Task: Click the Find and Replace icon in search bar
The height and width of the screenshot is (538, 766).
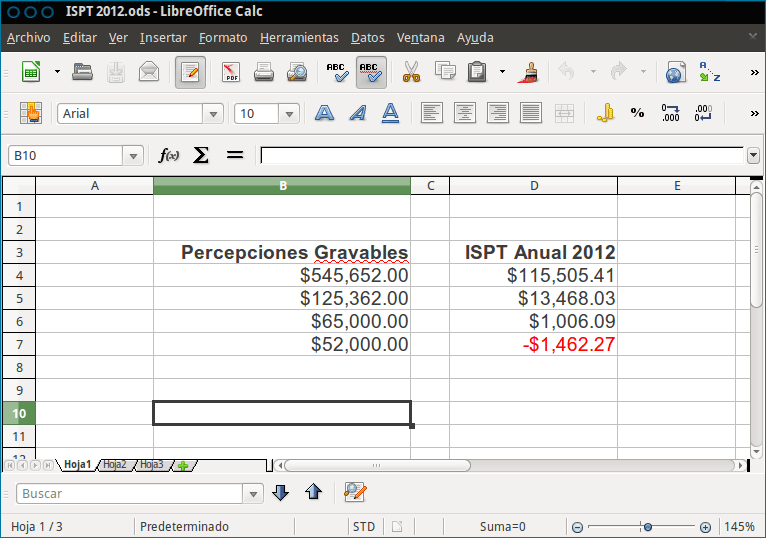Action: point(354,492)
